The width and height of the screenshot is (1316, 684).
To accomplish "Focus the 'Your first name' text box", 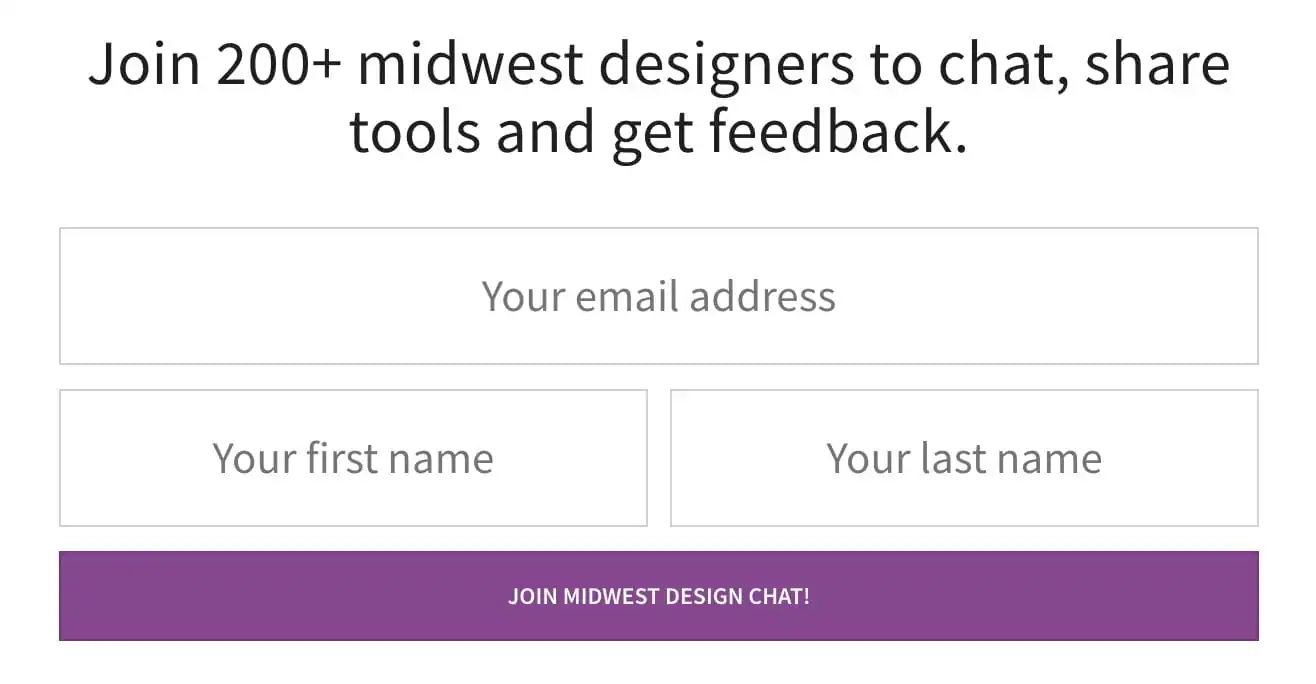I will tap(353, 458).
